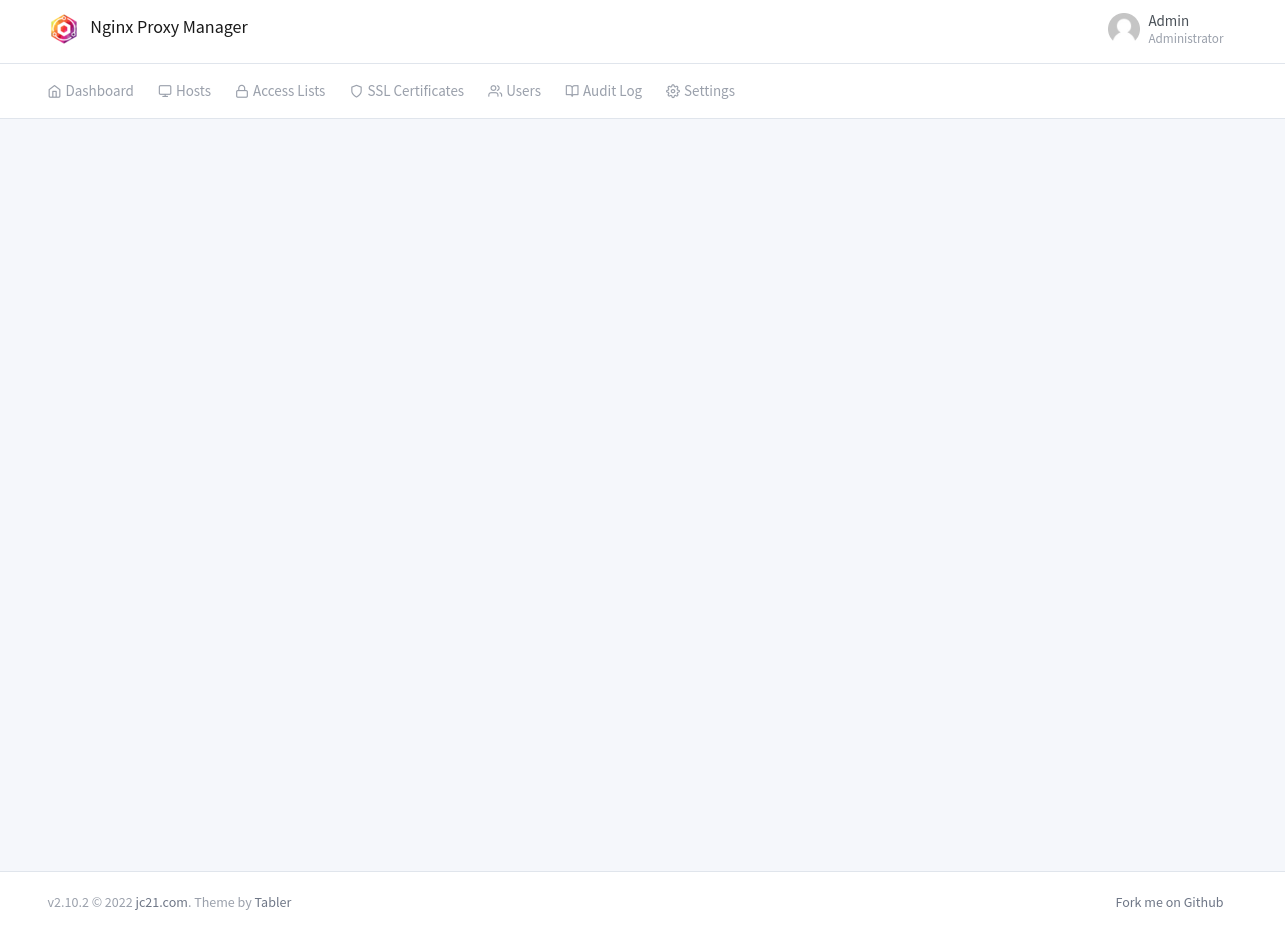This screenshot has height=932, width=1285.
Task: Open the Tabler theme link
Action: [x=273, y=902]
